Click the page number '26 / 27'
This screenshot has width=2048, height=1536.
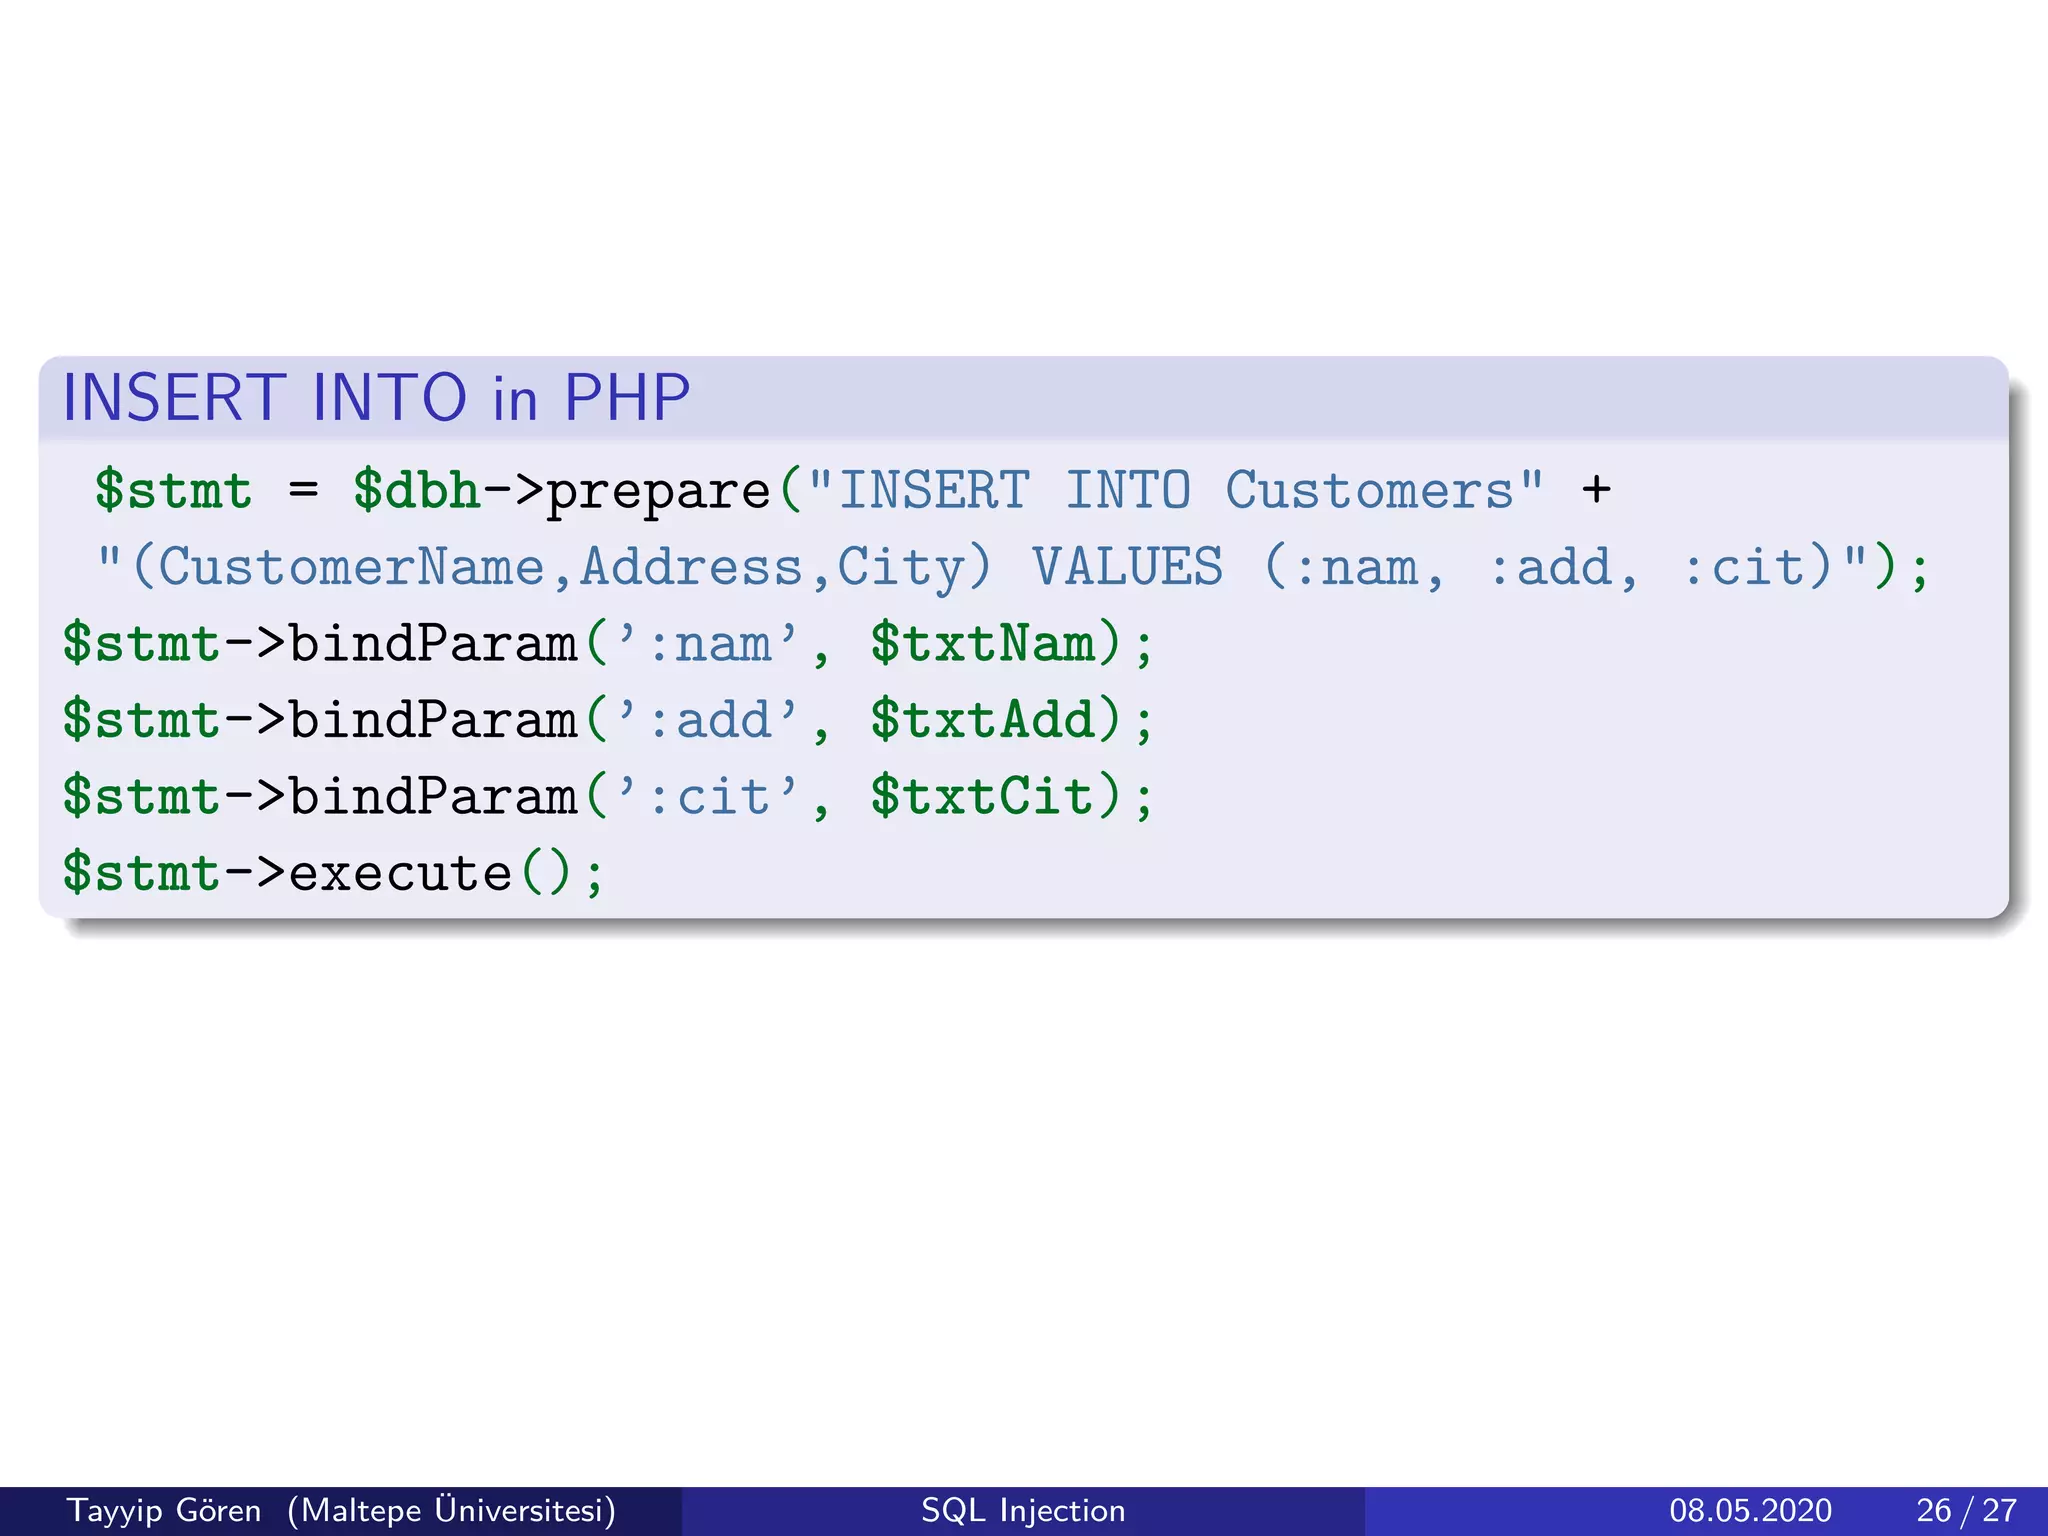coord(1966,1510)
